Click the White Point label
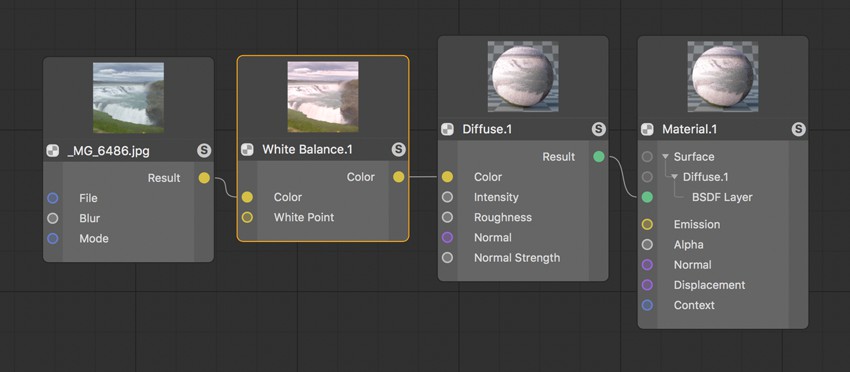This screenshot has width=850, height=372. [304, 217]
